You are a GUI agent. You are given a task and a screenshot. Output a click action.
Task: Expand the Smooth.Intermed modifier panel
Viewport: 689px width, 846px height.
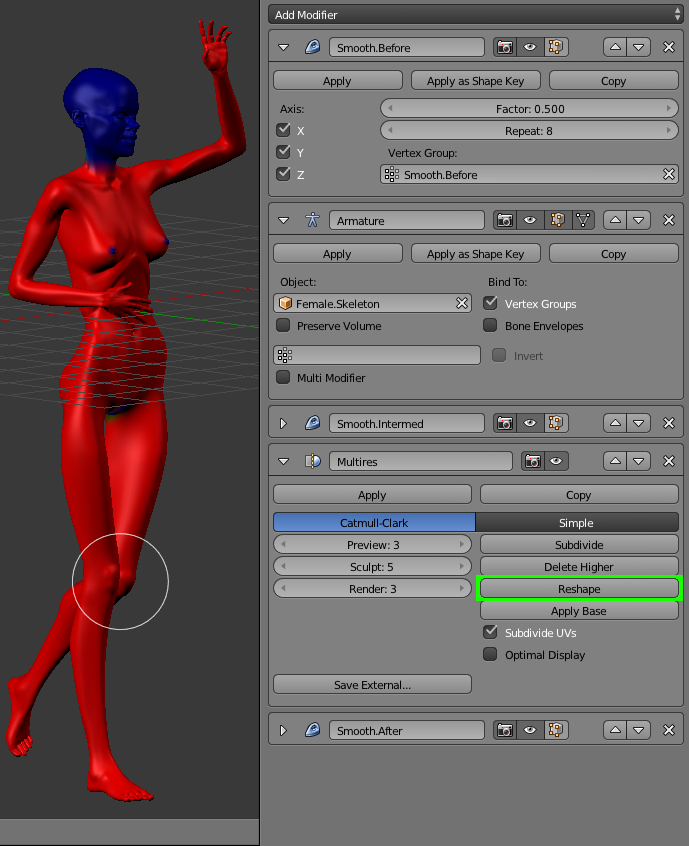(283, 424)
